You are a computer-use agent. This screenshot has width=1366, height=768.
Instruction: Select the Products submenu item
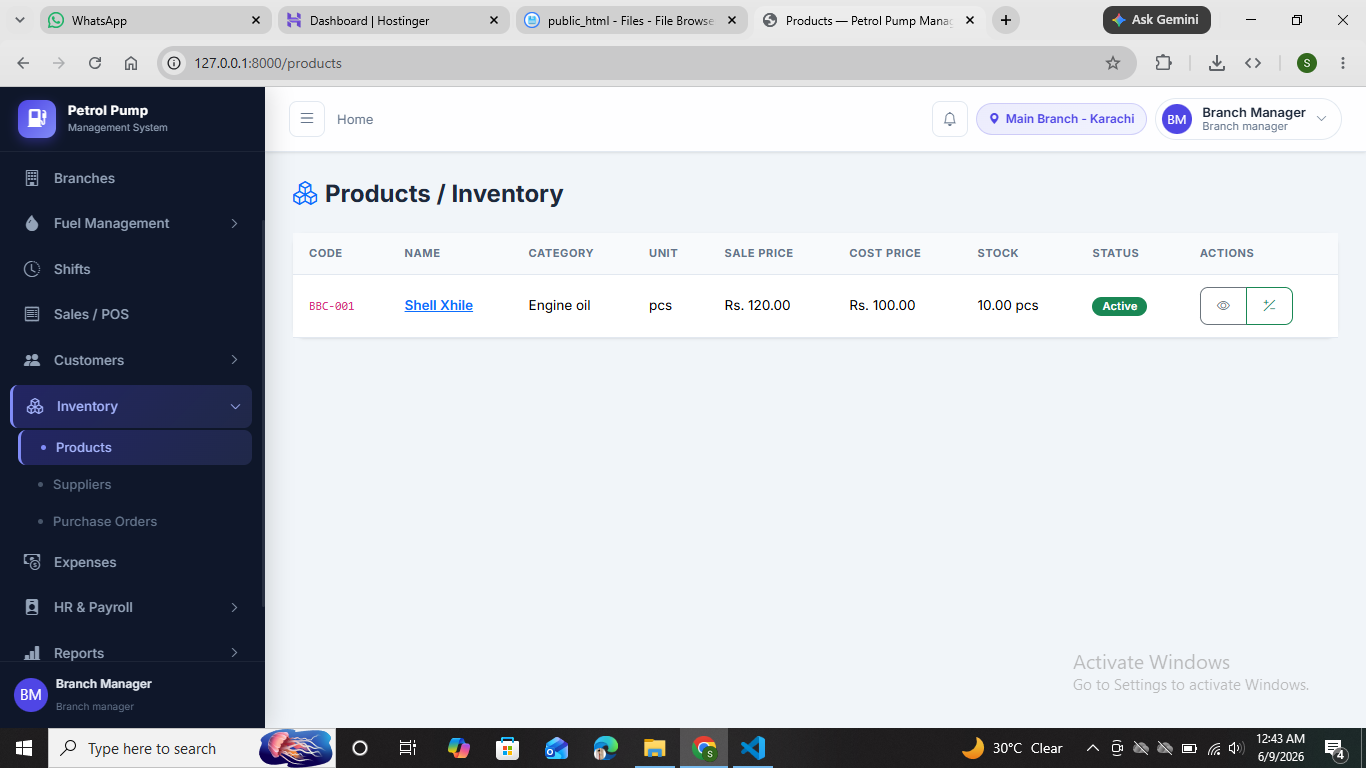point(135,447)
